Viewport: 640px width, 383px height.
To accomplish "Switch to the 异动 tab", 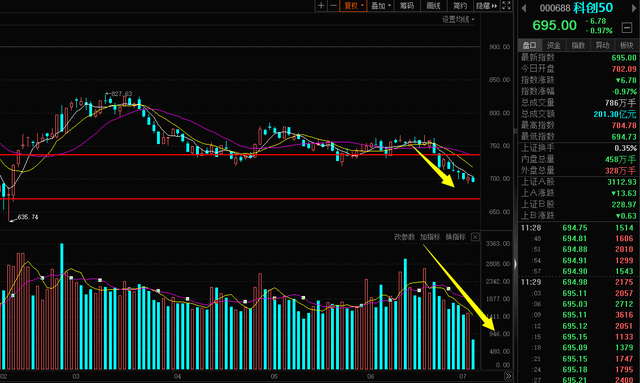I will [x=602, y=45].
